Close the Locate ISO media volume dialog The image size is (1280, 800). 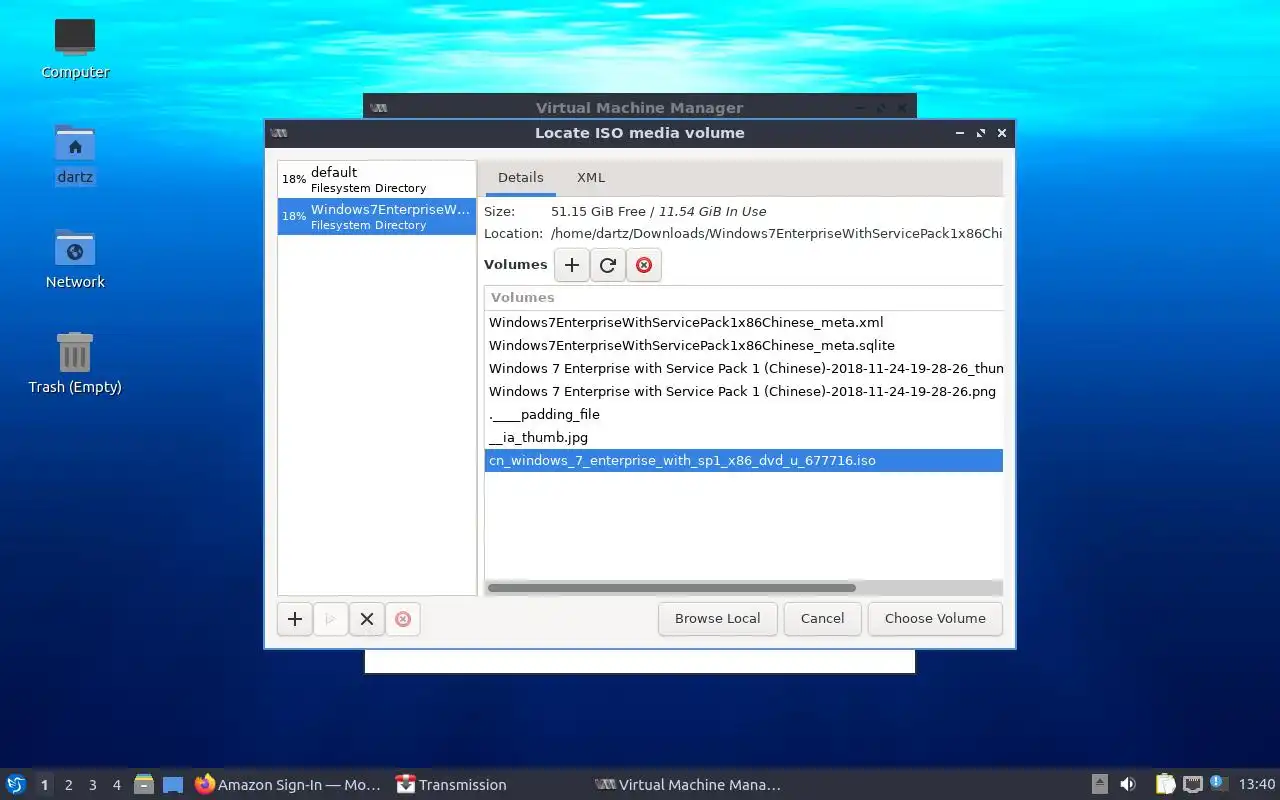1002,133
